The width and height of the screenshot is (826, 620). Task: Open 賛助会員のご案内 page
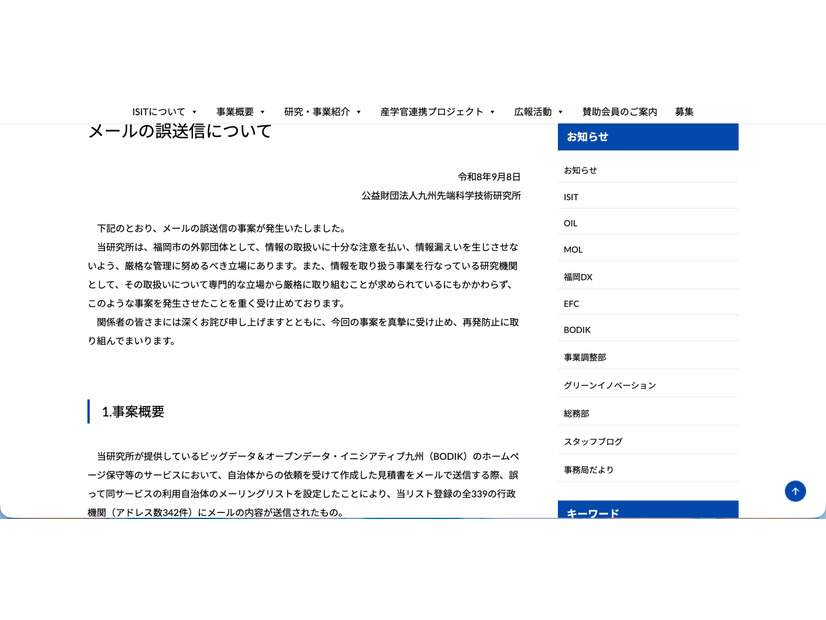[620, 112]
